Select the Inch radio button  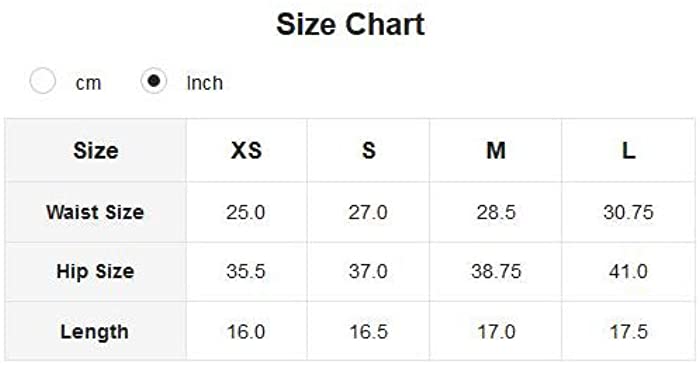point(154,81)
